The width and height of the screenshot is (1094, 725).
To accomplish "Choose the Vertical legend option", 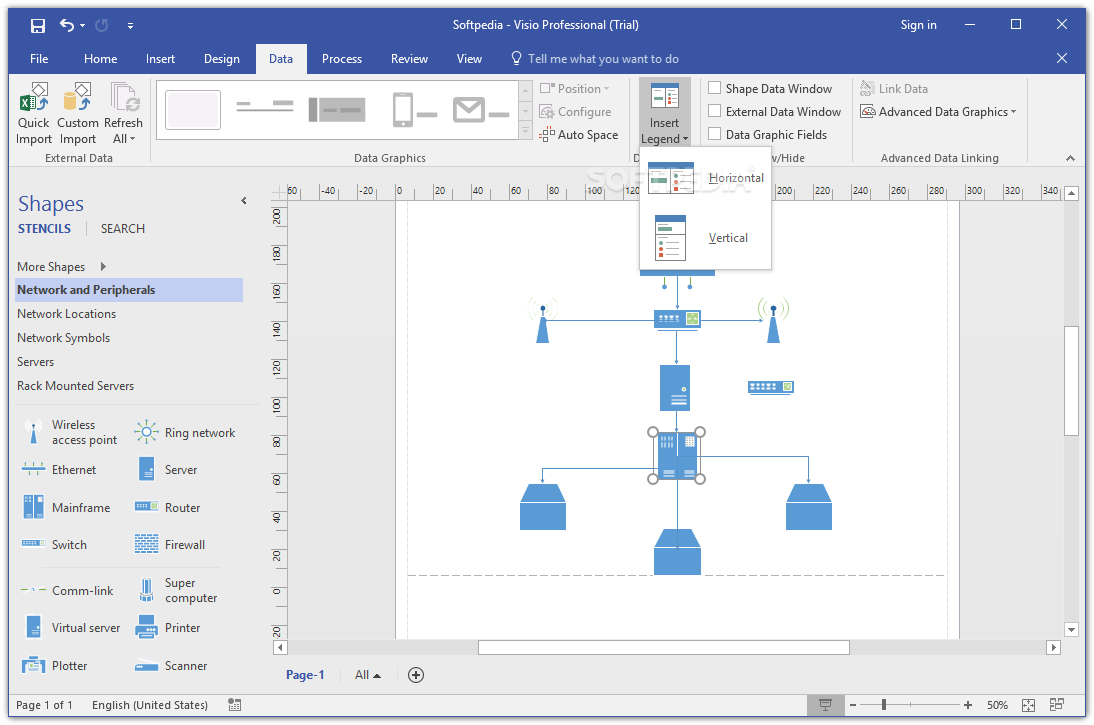I will [x=705, y=238].
